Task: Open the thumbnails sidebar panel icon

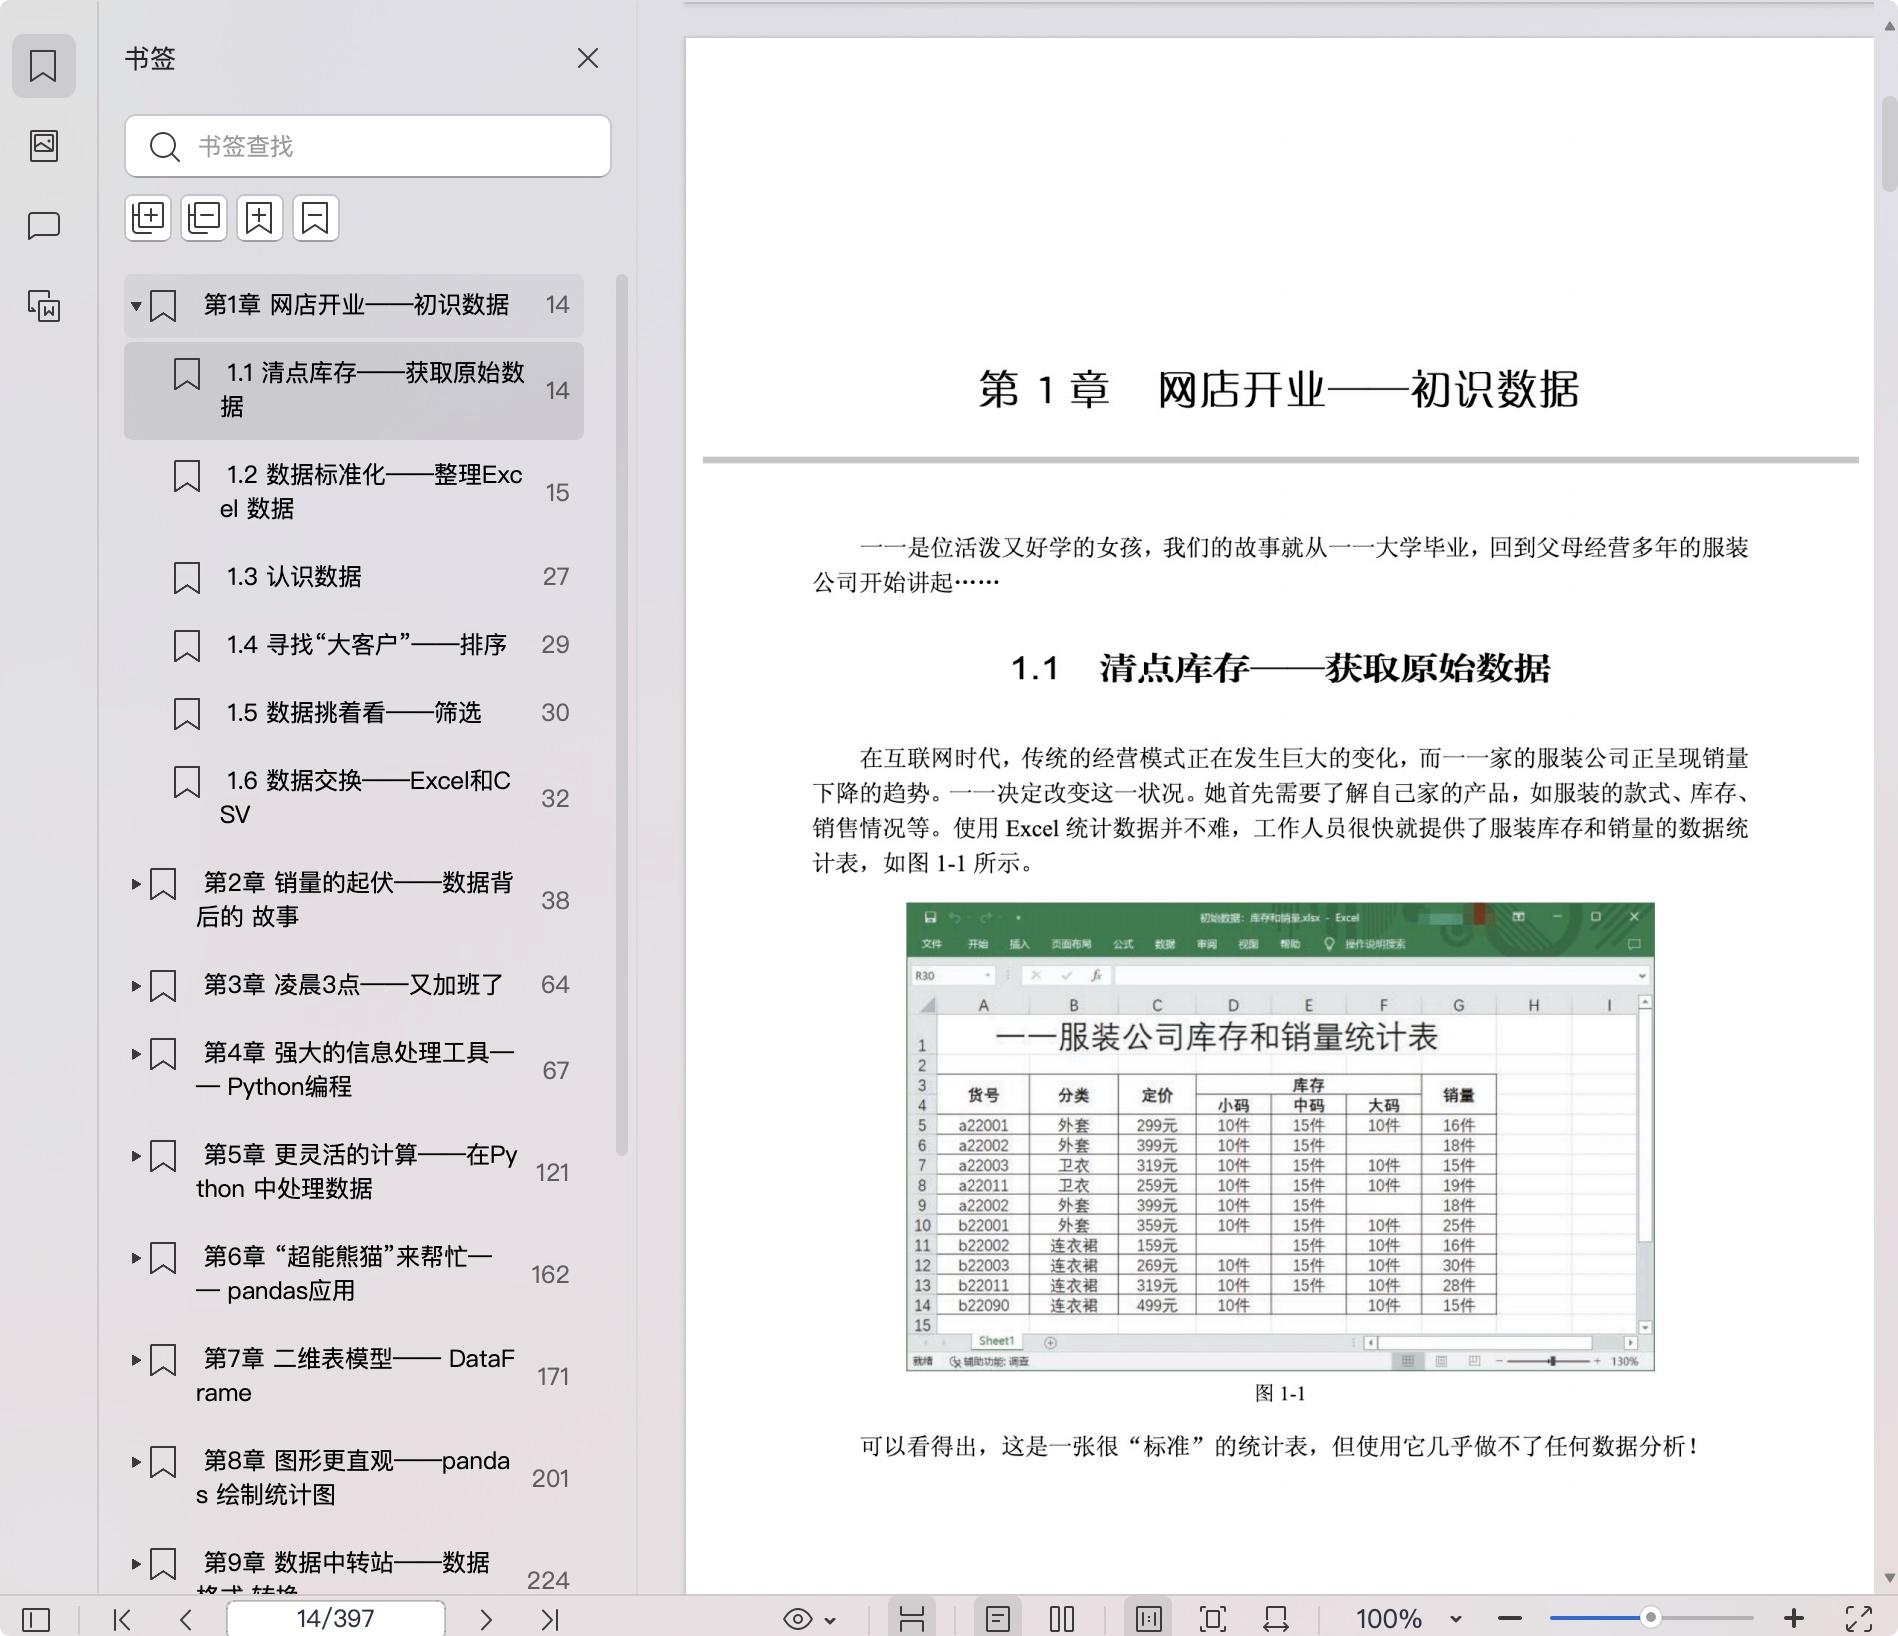Action: [43, 146]
